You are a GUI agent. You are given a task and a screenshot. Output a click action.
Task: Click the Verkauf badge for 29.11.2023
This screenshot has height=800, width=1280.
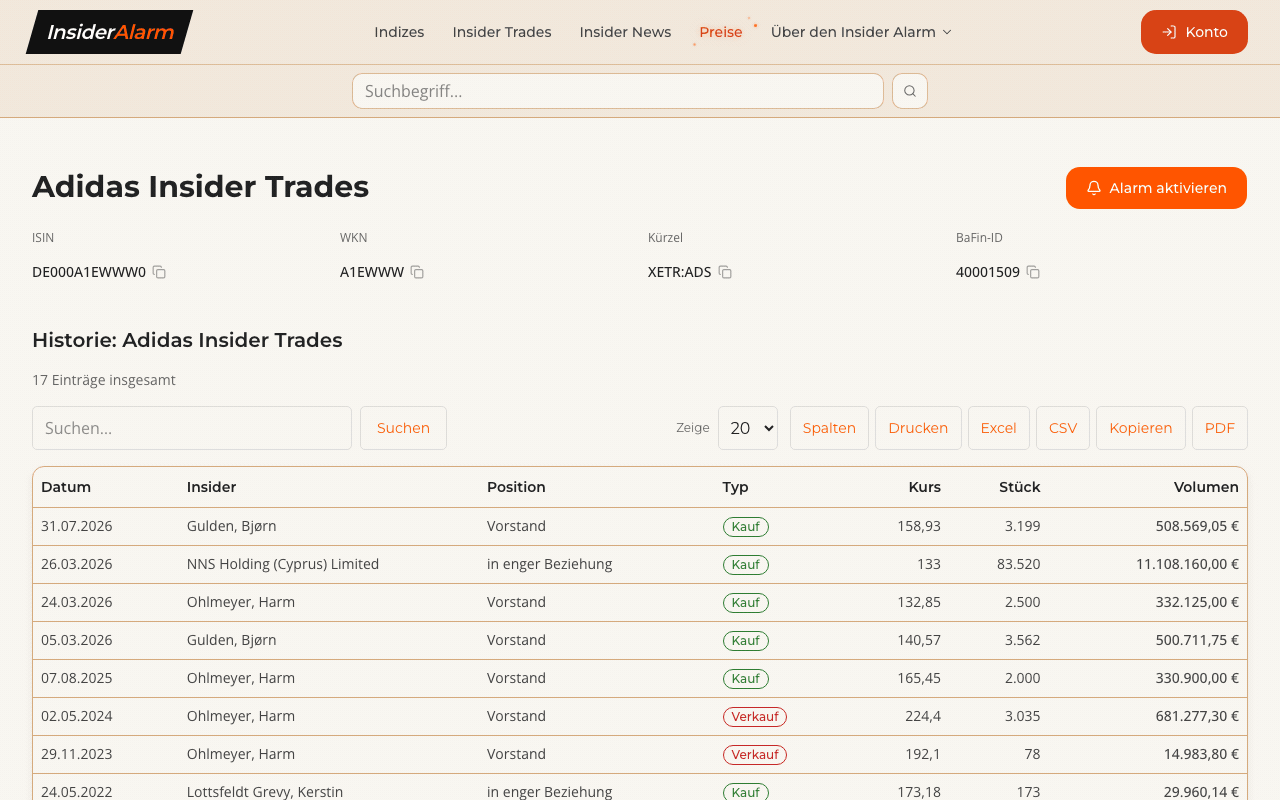pyautogui.click(x=755, y=754)
